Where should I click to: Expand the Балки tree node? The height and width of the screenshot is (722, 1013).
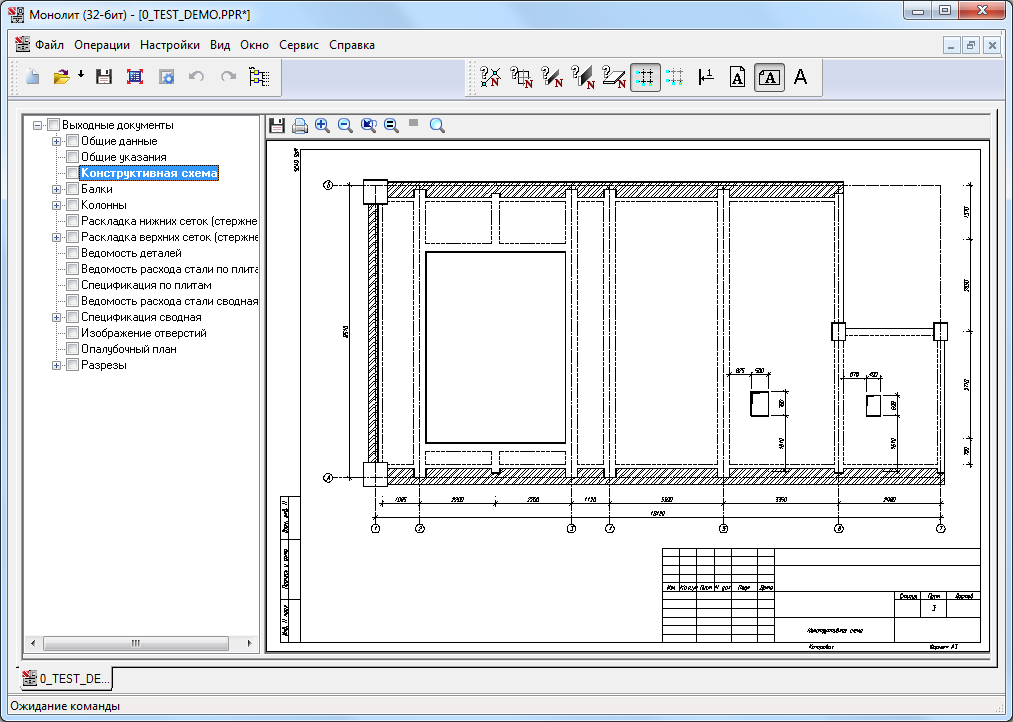click(57, 189)
